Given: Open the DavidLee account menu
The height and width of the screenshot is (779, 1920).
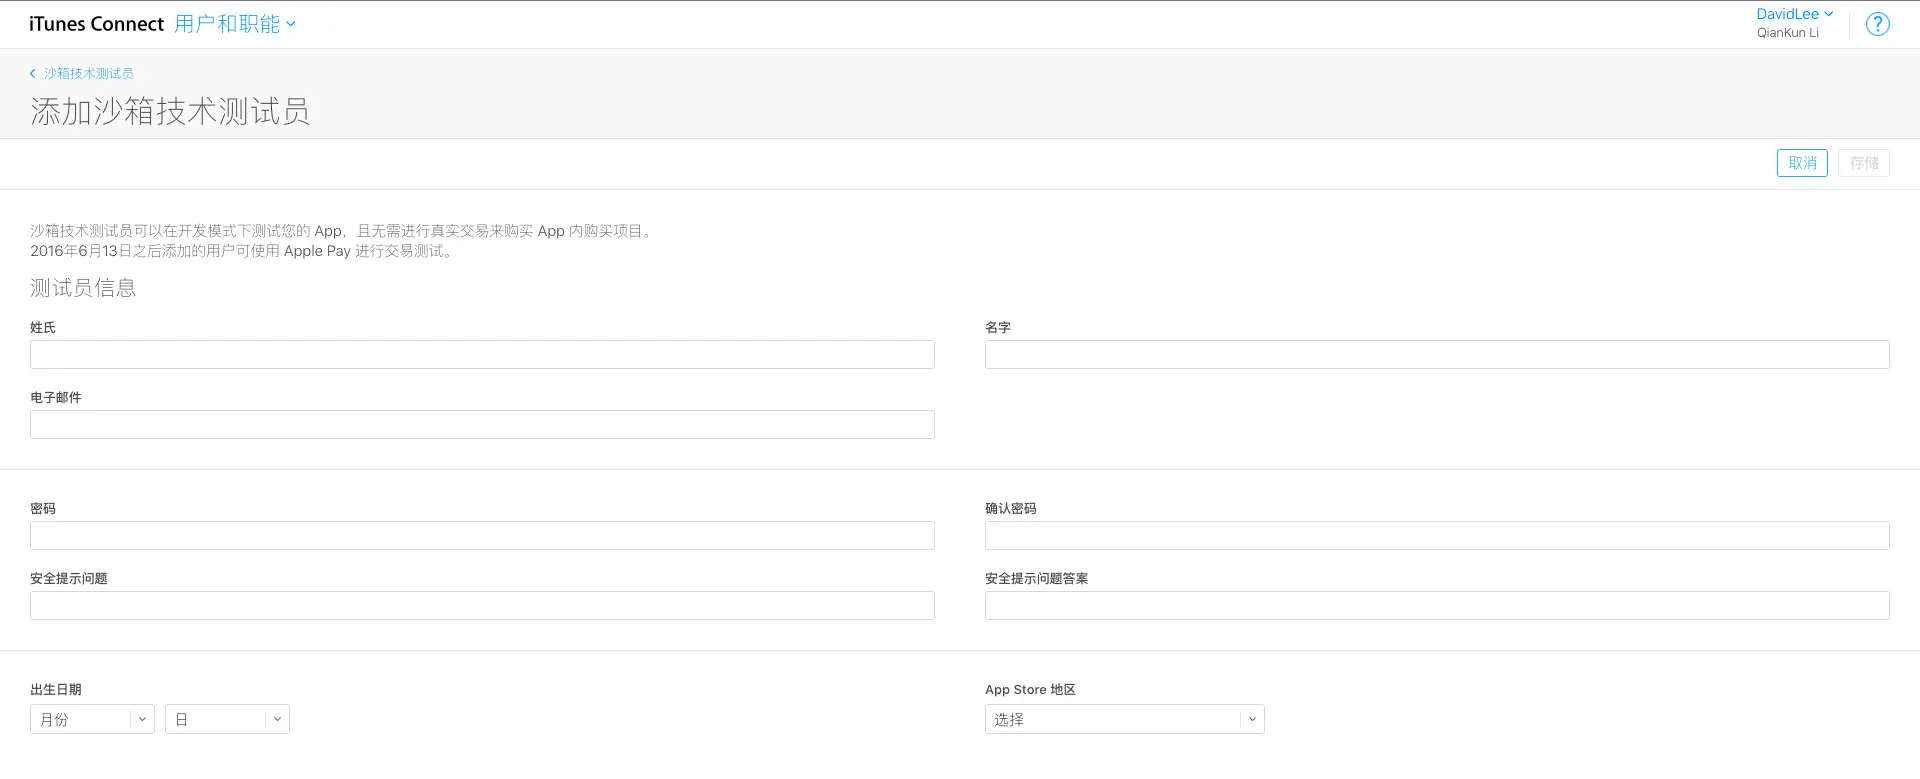Looking at the screenshot, I should tap(1795, 14).
